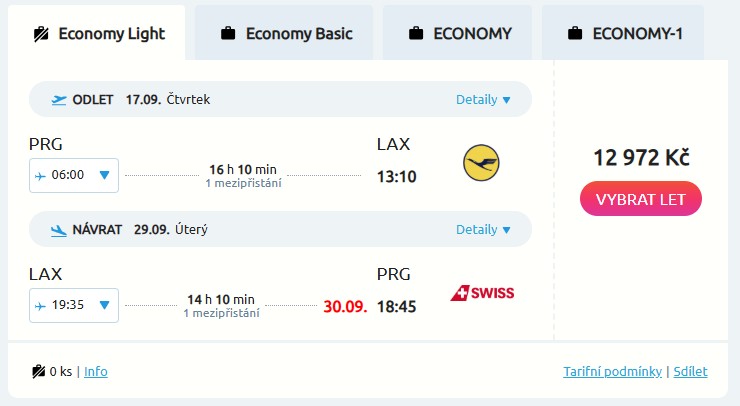Click the departure plane icon beside ODLET

click(59, 99)
